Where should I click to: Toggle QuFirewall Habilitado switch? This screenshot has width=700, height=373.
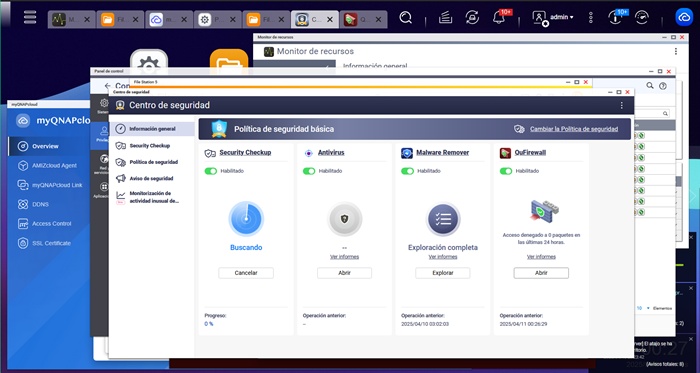point(506,171)
